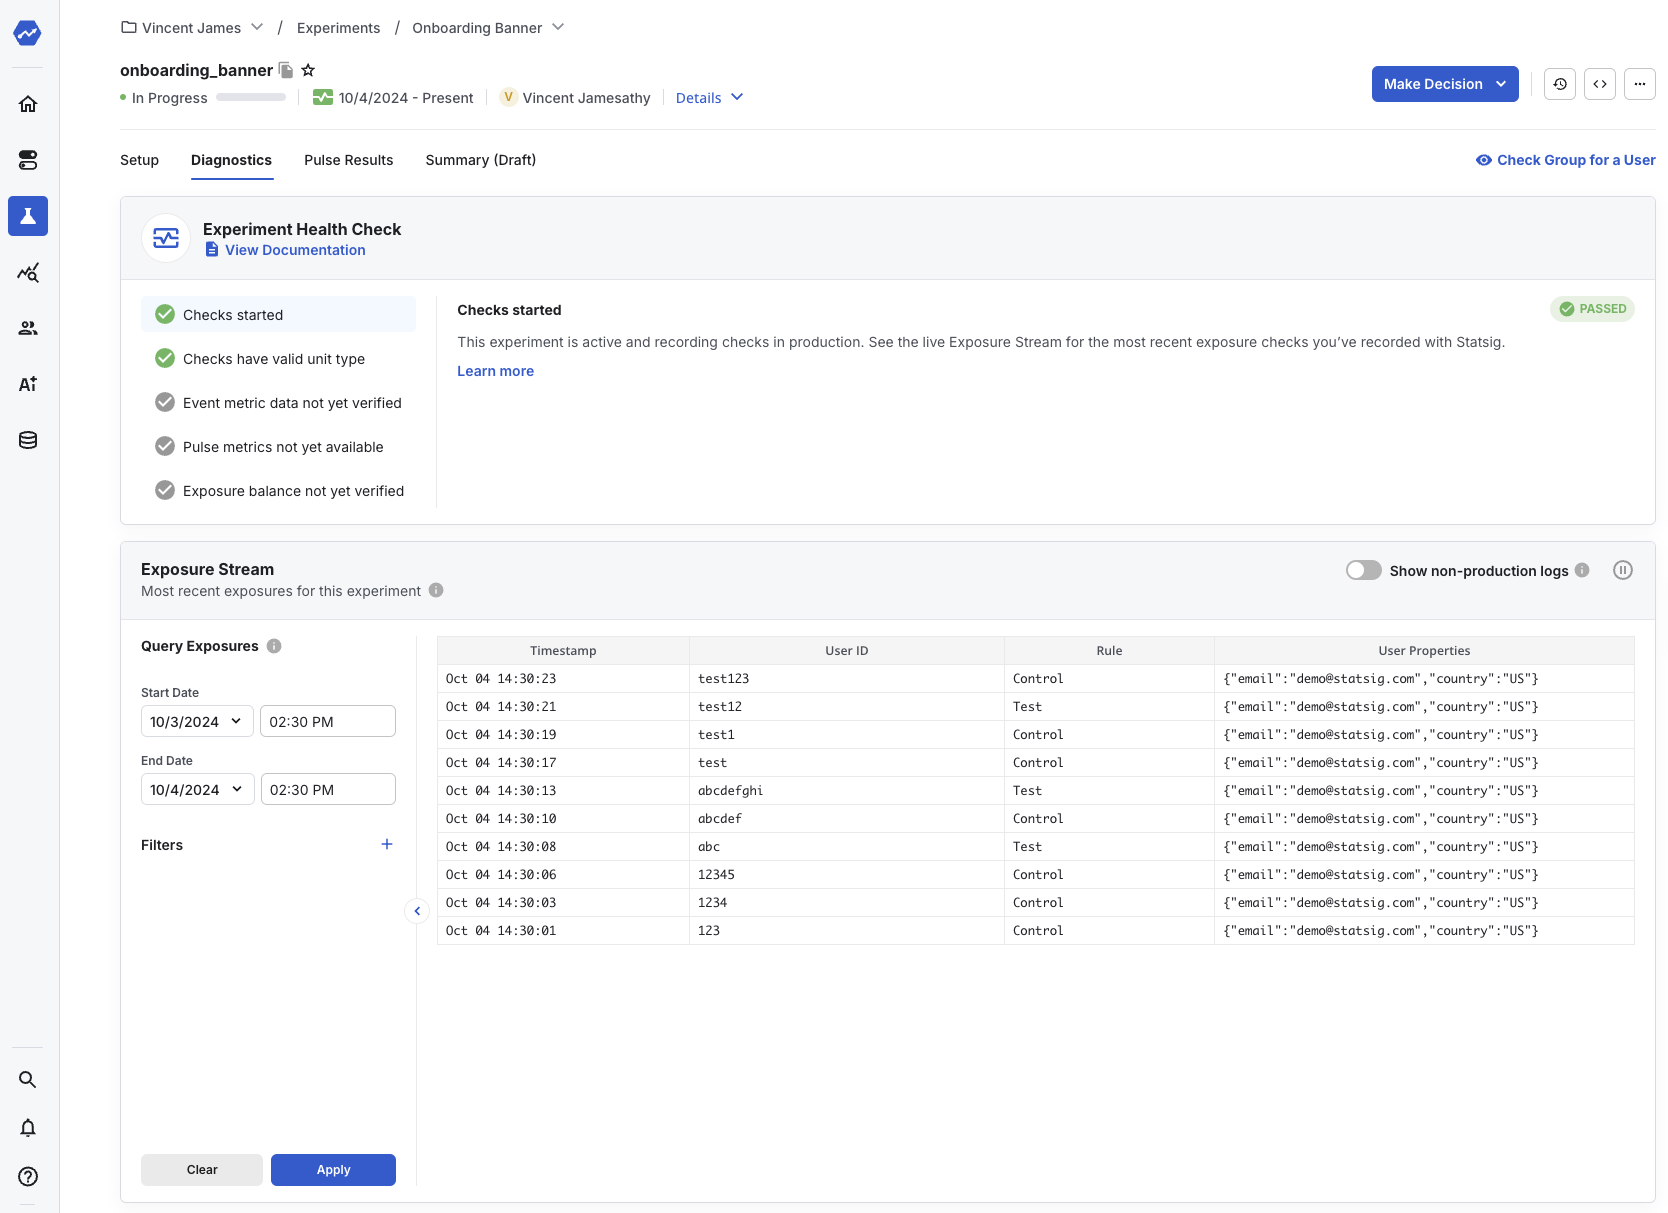Image resolution: width=1668 pixels, height=1213 pixels.
Task: Click the End Date time input field
Action: (x=328, y=789)
